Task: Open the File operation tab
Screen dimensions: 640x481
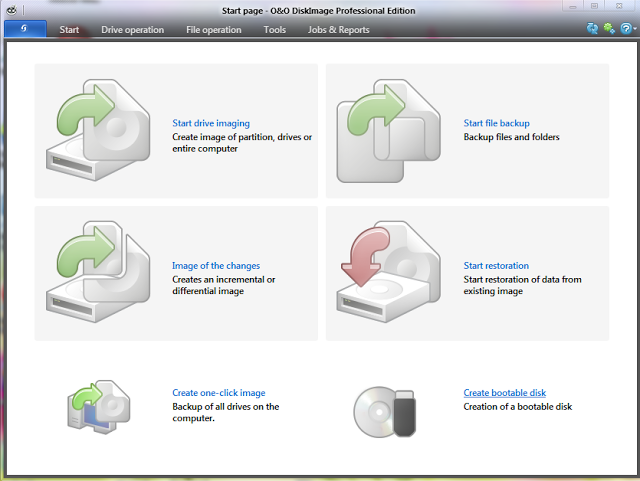Action: (213, 30)
